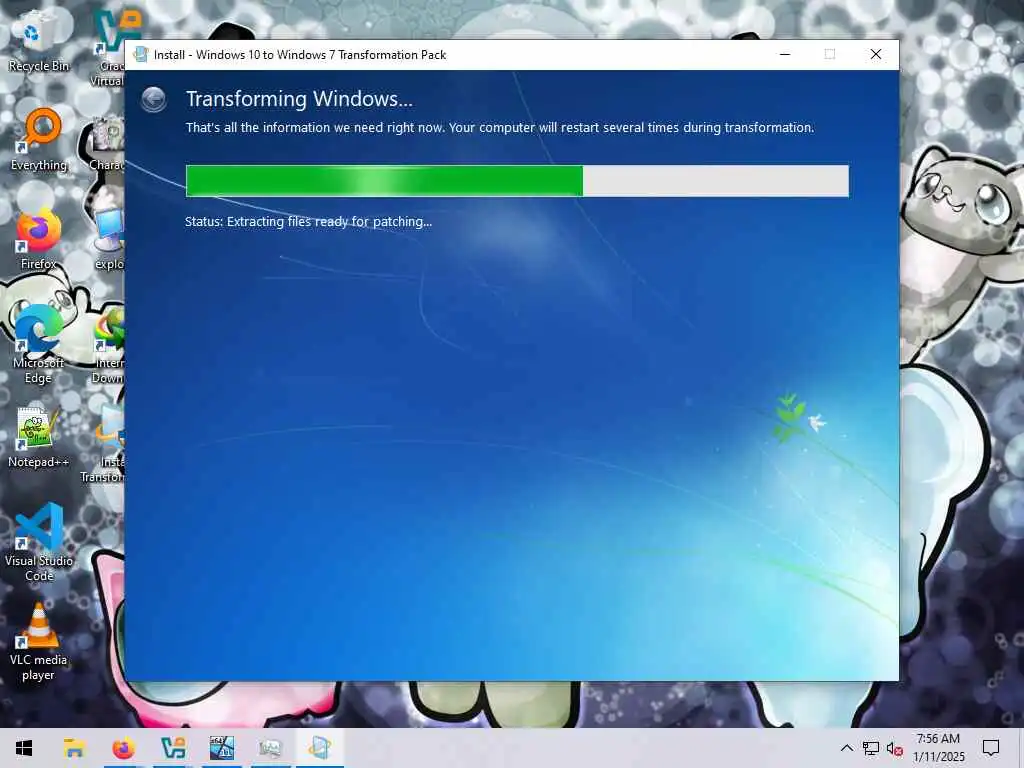1024x768 pixels.
Task: Select the VLC media player desktop shortcut
Action: [x=39, y=641]
